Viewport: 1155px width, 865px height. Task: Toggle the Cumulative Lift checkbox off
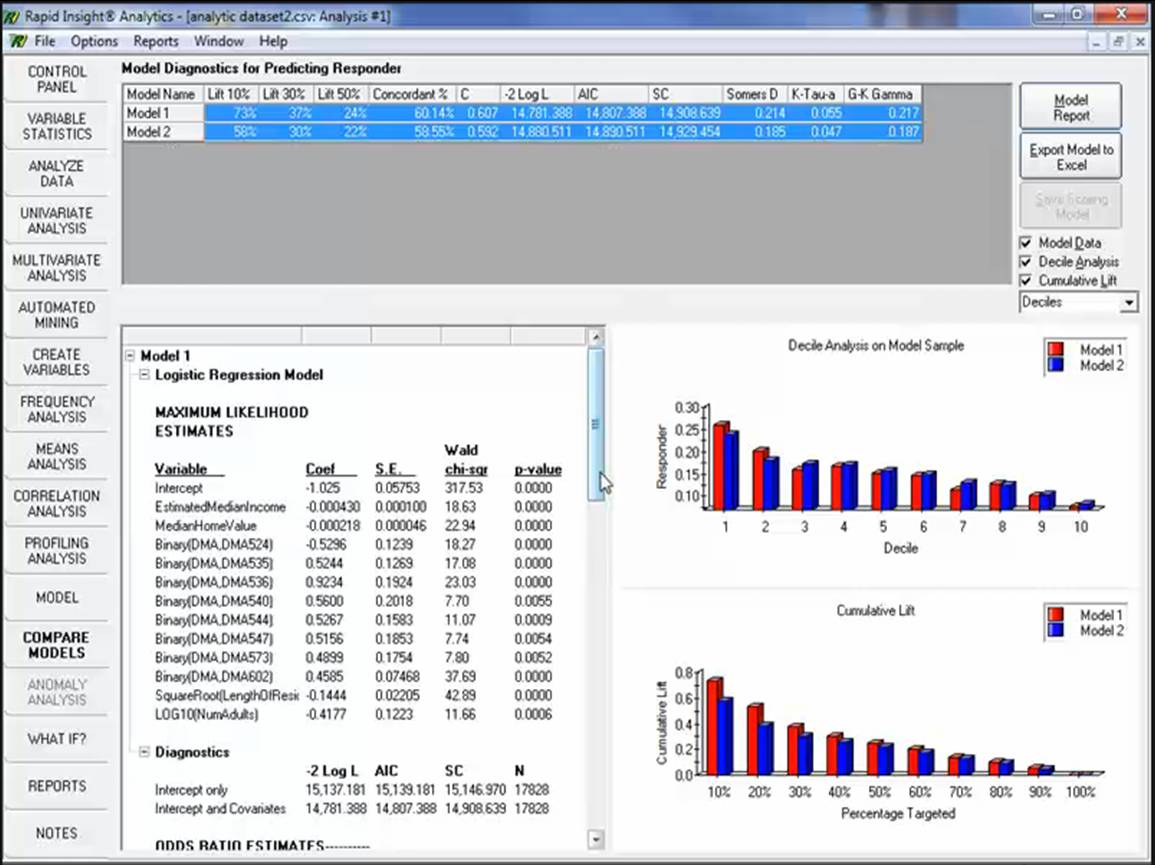point(1026,280)
